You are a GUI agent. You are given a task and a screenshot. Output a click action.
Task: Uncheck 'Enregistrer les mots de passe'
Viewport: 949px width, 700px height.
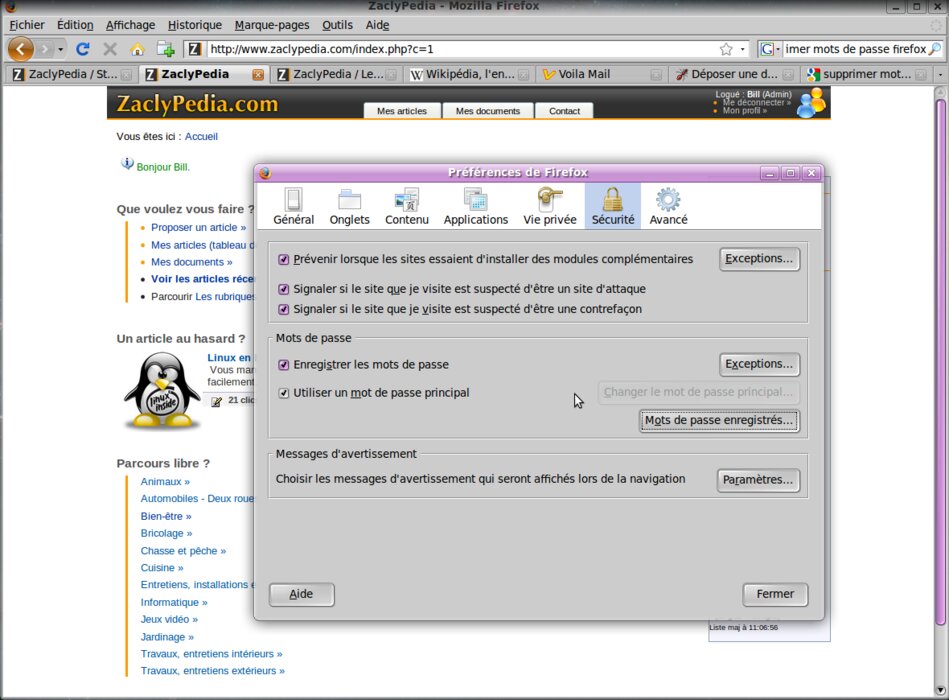tap(284, 365)
